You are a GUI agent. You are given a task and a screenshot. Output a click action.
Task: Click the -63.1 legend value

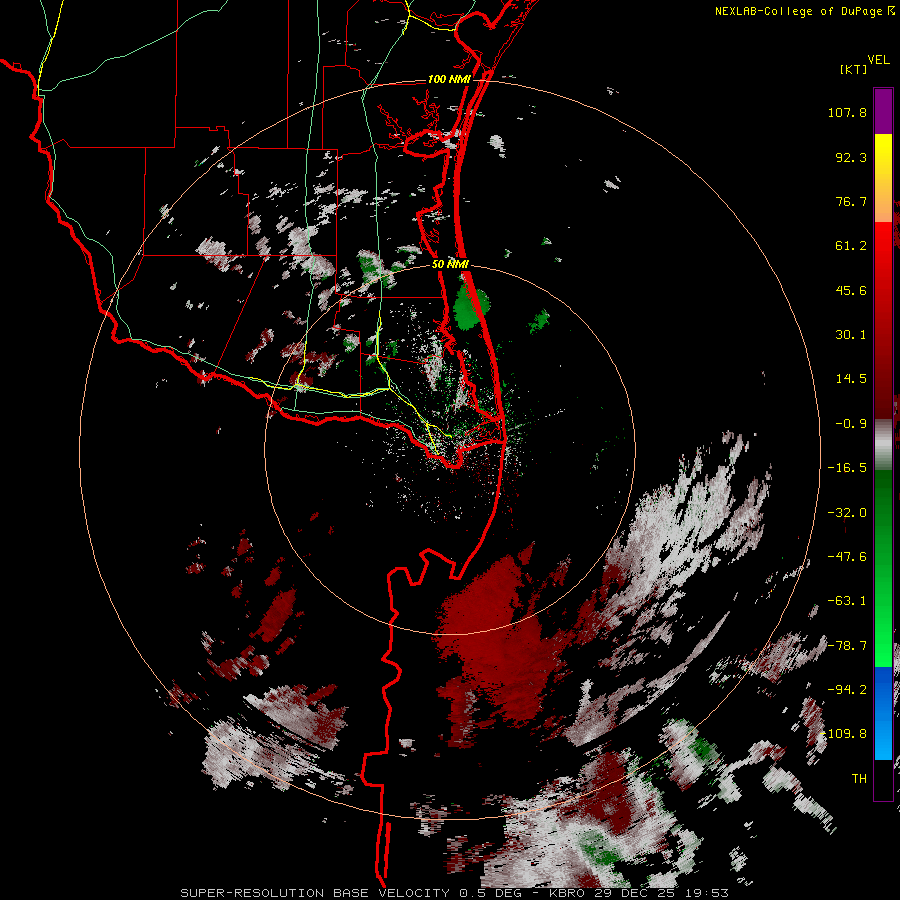[847, 601]
